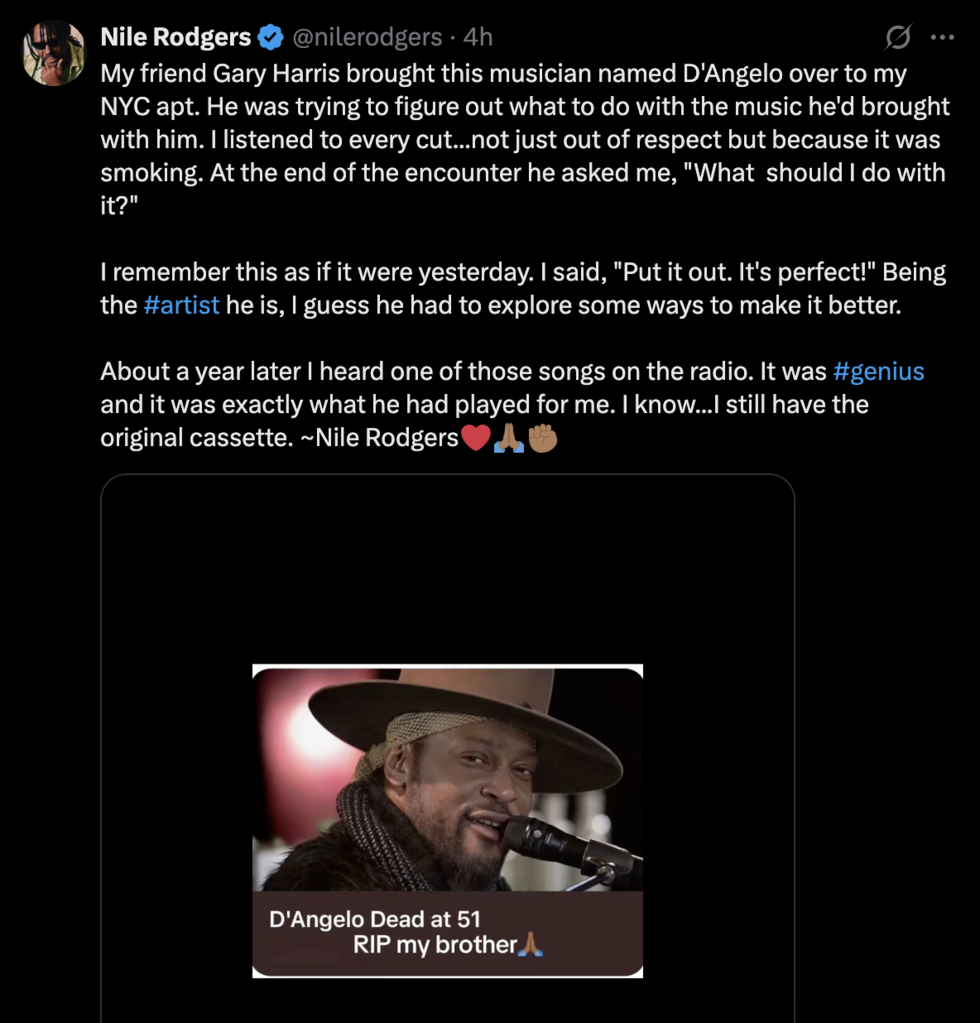The width and height of the screenshot is (980, 1023).
Task: Open the Grok explain icon on the post
Action: tap(898, 38)
